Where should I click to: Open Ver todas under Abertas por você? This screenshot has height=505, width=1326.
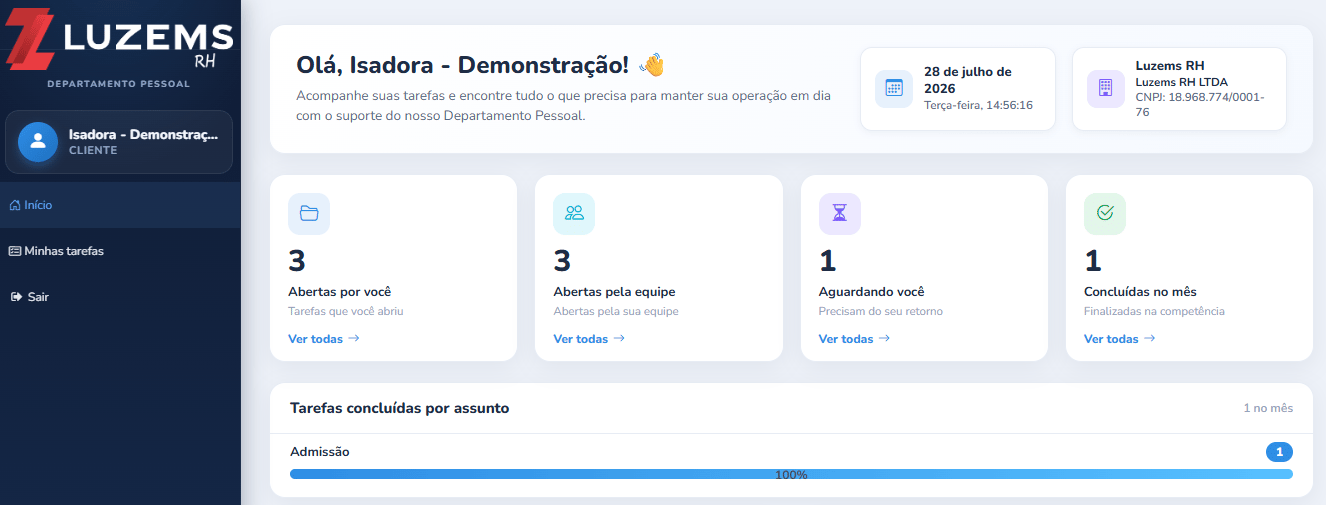click(324, 339)
